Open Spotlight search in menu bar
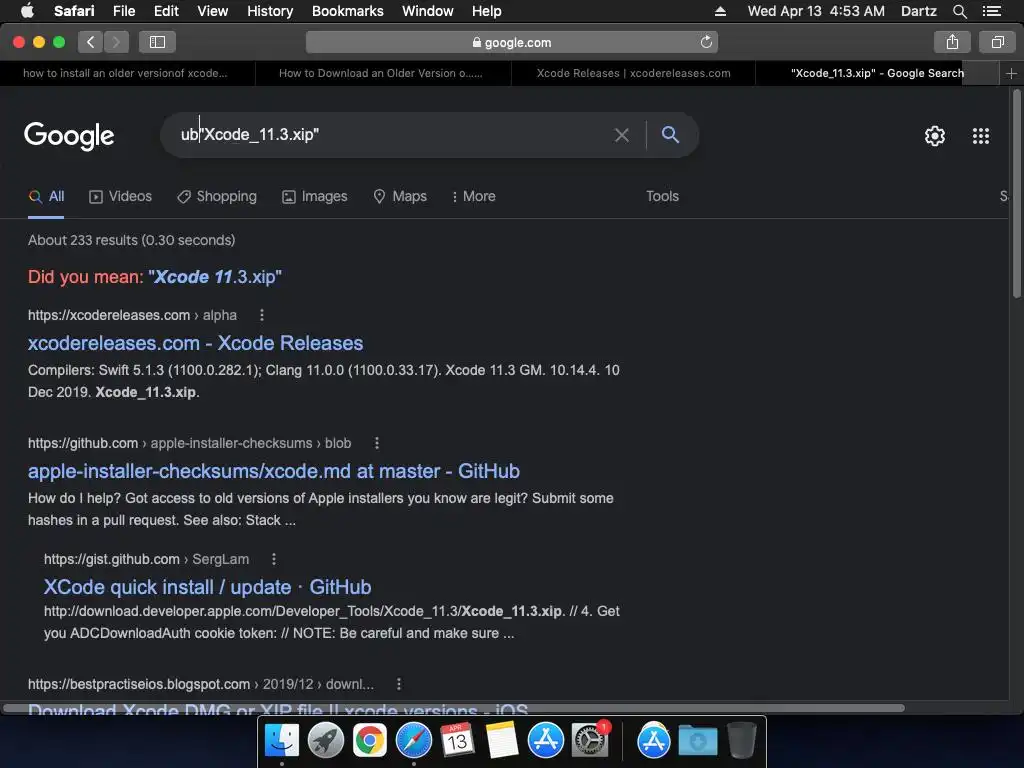Viewport: 1024px width, 768px height. point(959,11)
